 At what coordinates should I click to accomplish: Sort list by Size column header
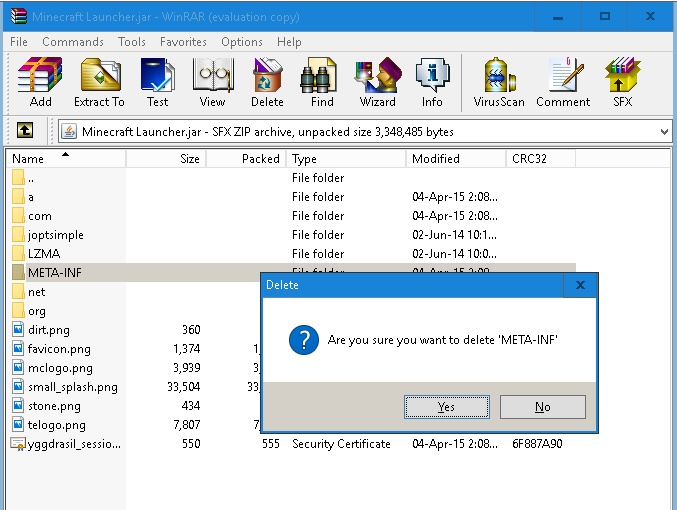[166, 158]
